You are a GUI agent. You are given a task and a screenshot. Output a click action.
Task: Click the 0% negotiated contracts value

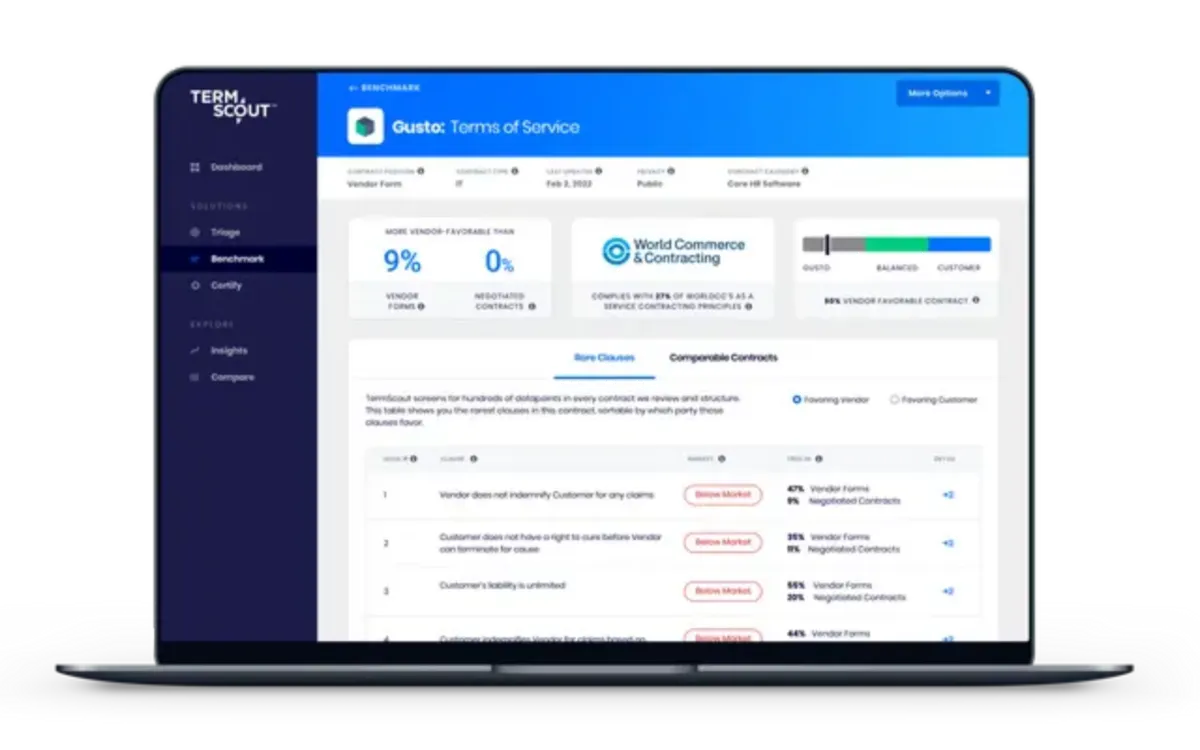tap(499, 261)
